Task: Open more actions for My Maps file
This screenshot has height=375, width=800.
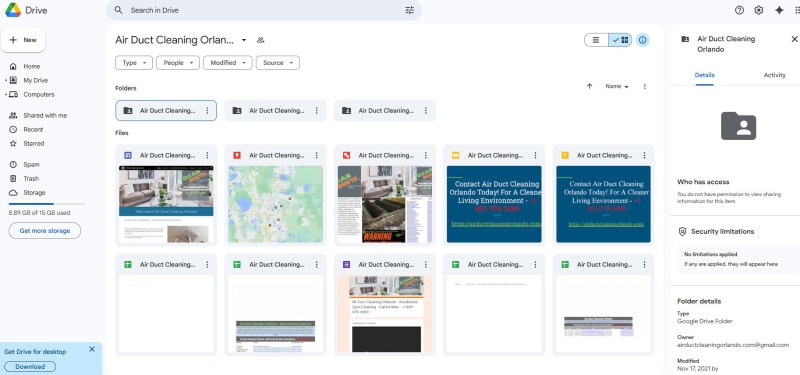Action: 316,155
